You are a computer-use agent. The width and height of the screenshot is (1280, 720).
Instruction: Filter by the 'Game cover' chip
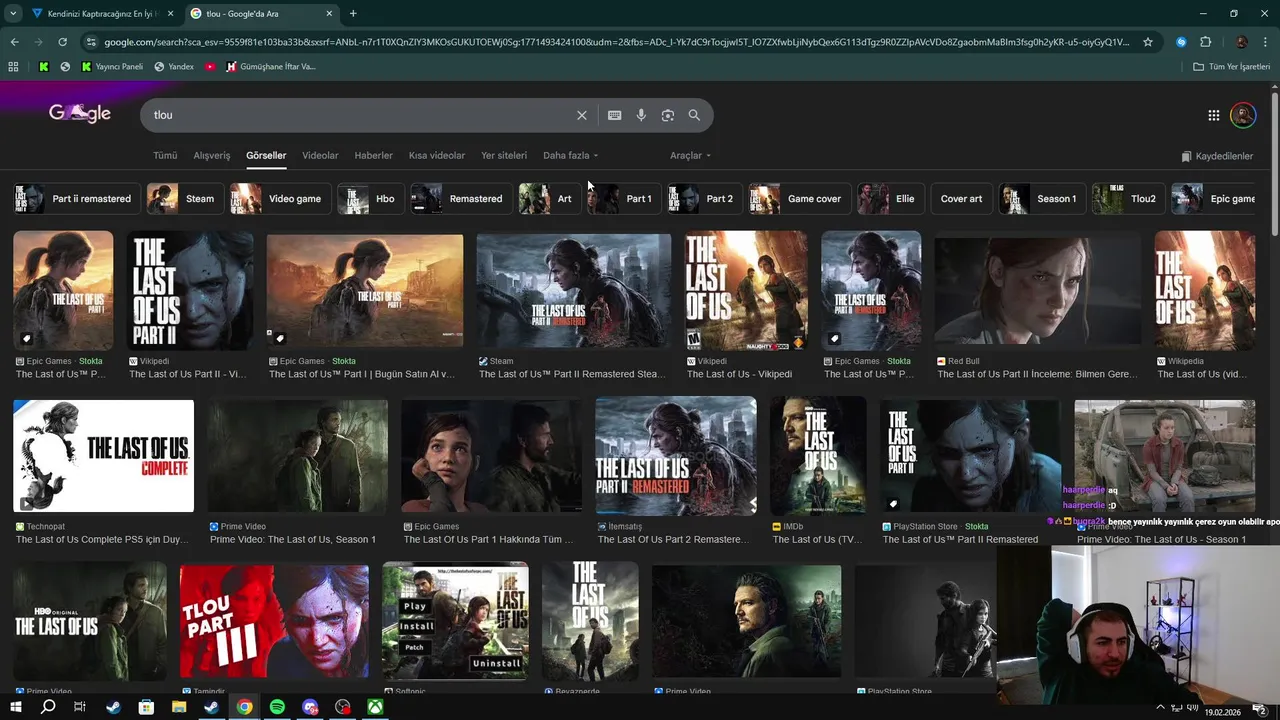coord(799,199)
